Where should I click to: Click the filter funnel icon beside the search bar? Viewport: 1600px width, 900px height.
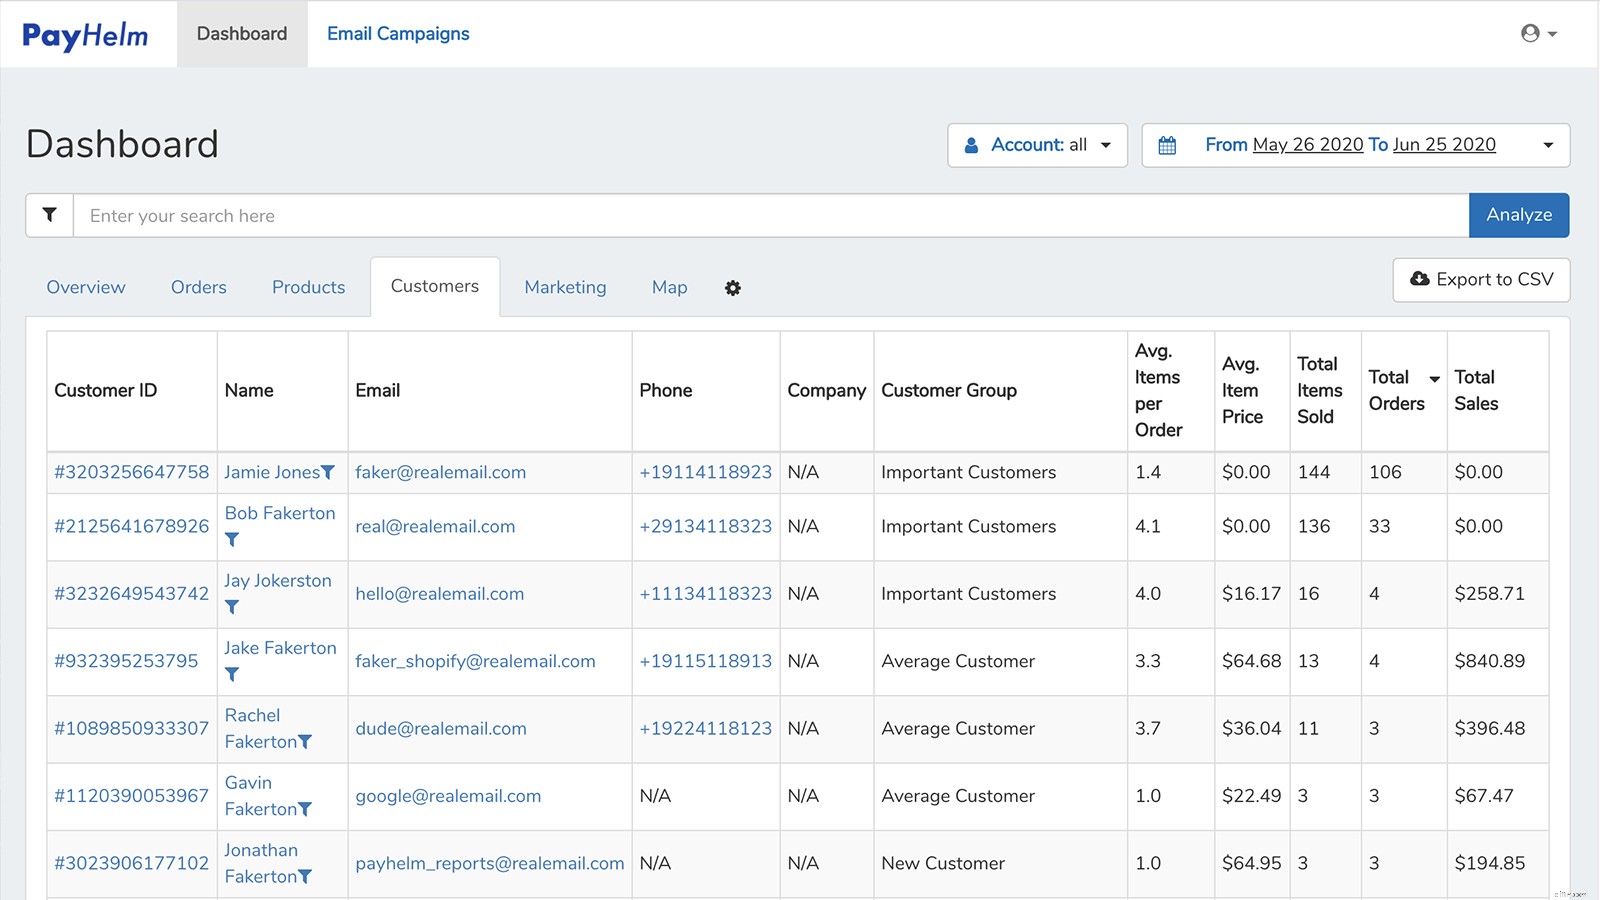pos(48,215)
